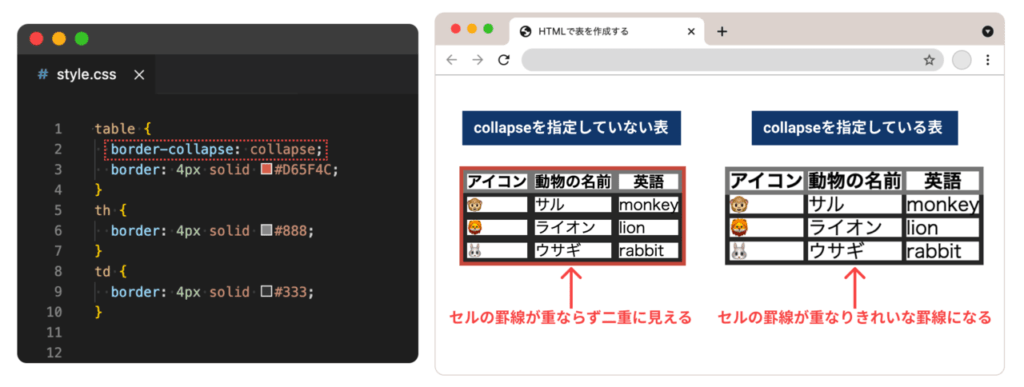Reload the page in the browser

click(x=504, y=60)
